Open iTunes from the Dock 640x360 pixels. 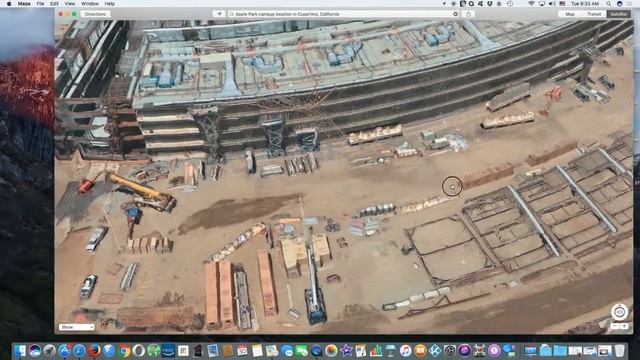(405, 350)
